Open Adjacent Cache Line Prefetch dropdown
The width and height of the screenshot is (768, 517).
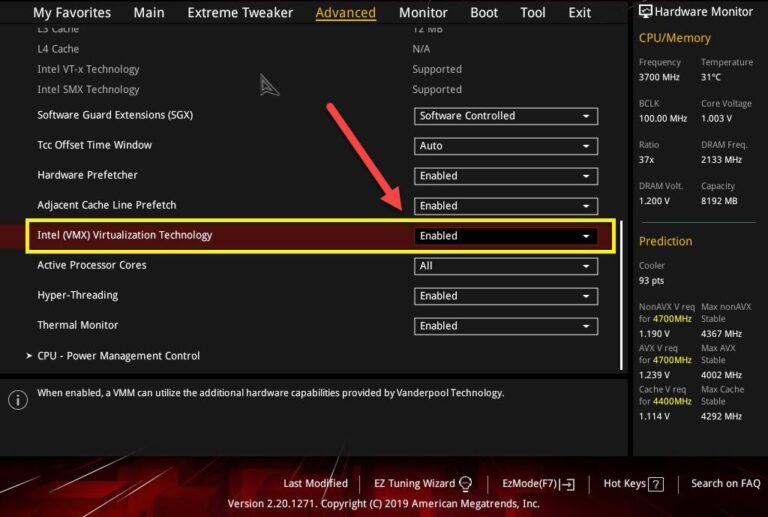pos(506,206)
